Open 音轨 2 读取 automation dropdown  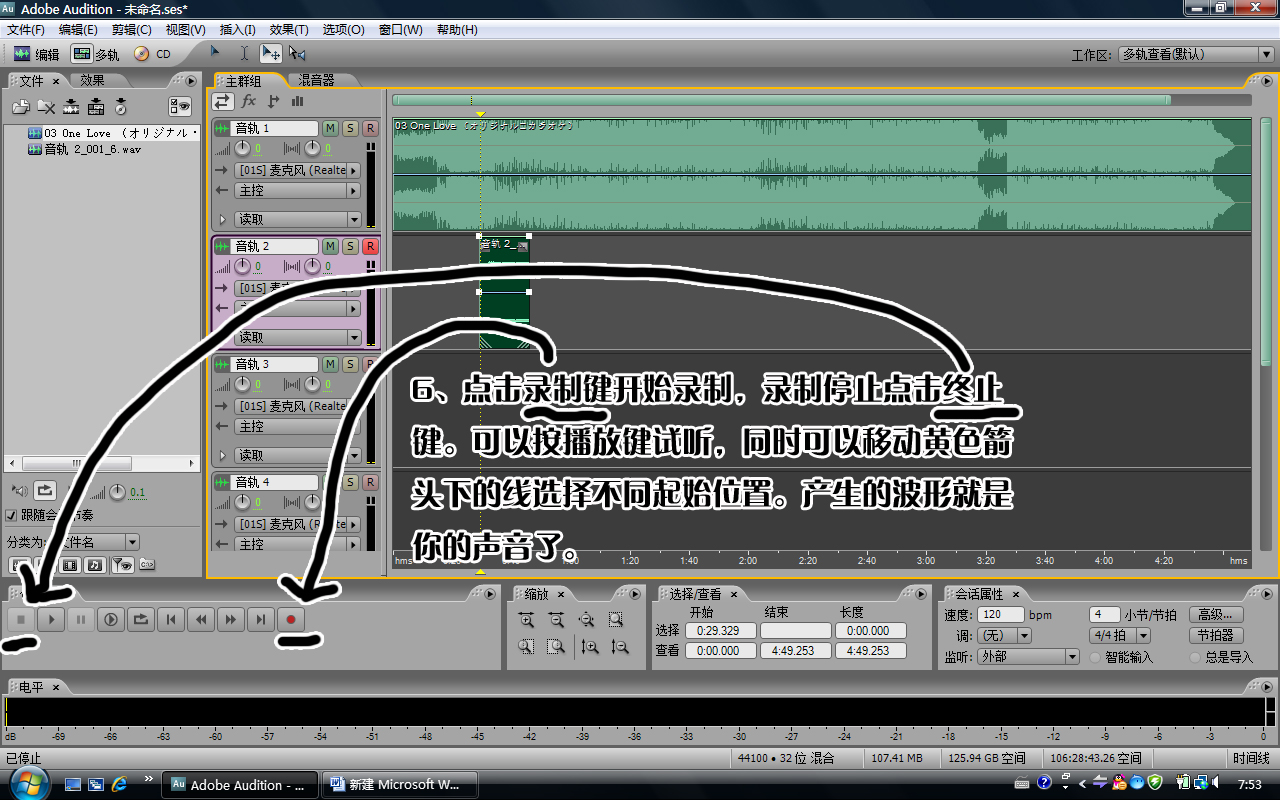(297, 337)
